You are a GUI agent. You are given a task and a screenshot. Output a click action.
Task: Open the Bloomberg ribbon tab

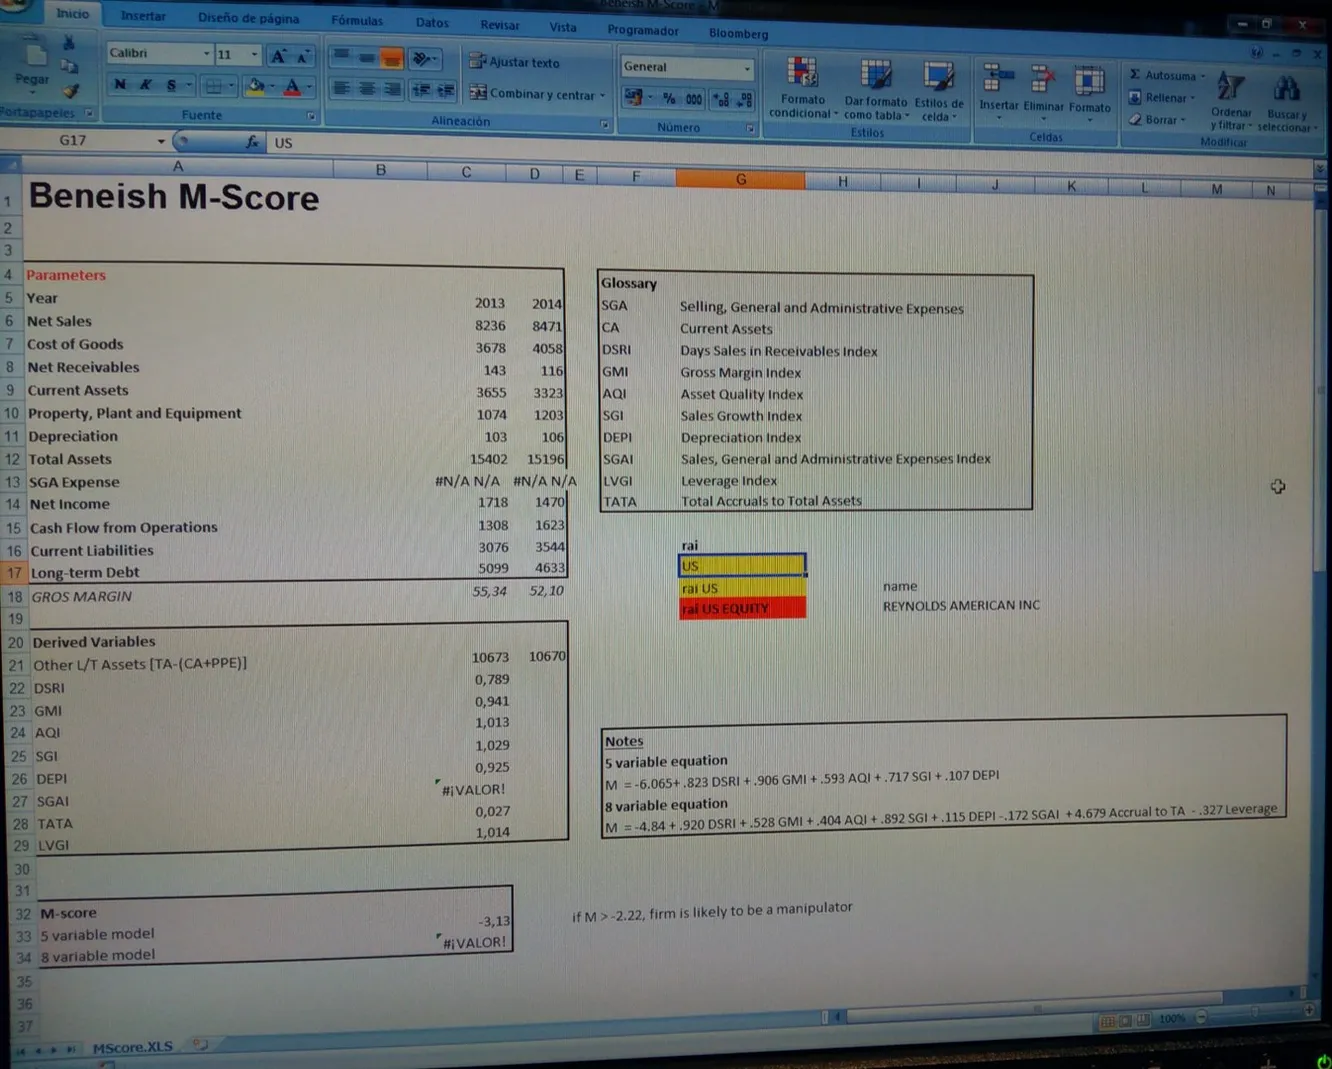pyautogui.click(x=738, y=33)
